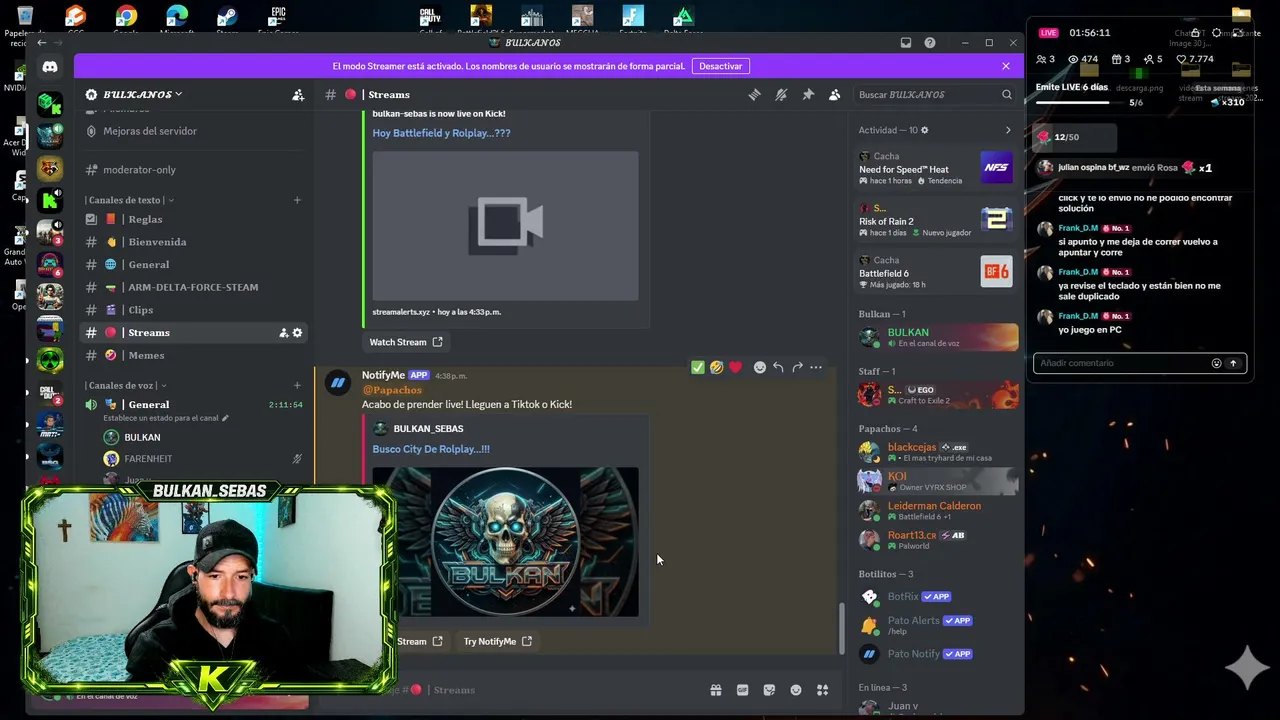Image resolution: width=1280 pixels, height=720 pixels.
Task: Click Buscar BULKANOS search field
Action: tap(934, 95)
